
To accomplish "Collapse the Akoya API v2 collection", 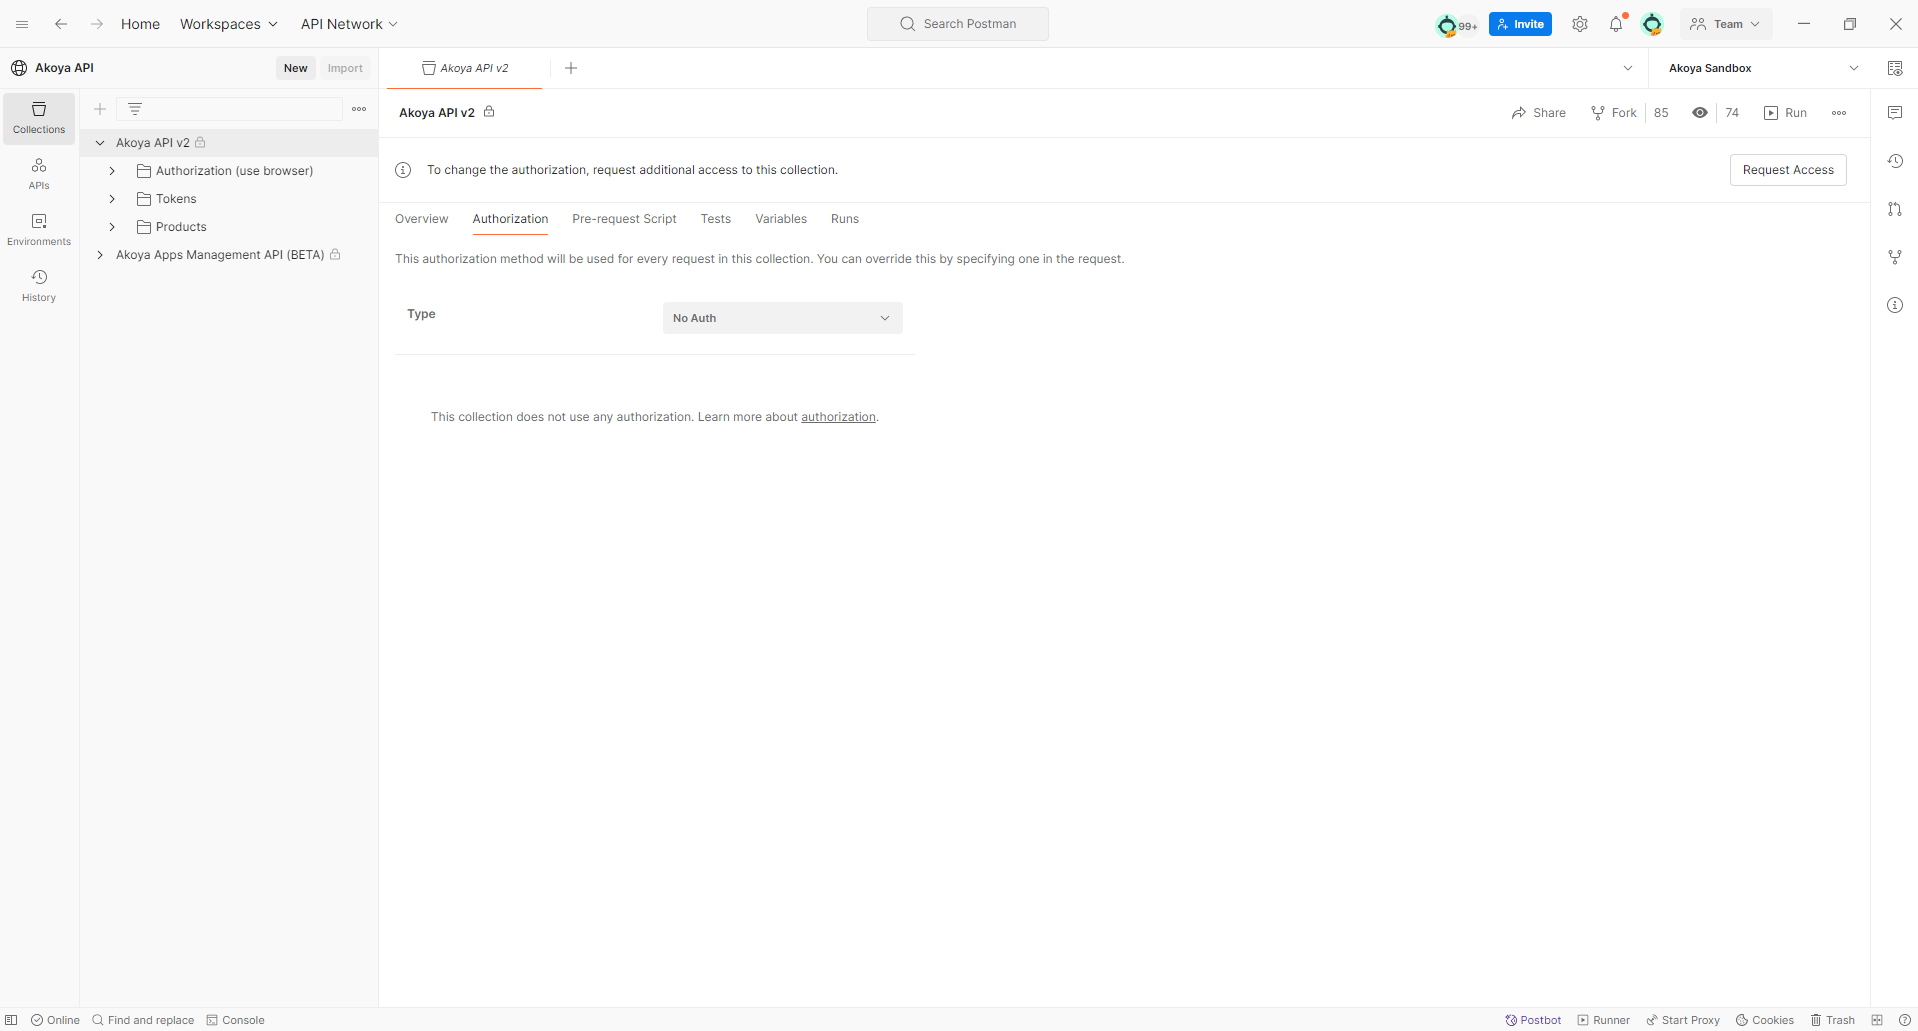I will 100,143.
